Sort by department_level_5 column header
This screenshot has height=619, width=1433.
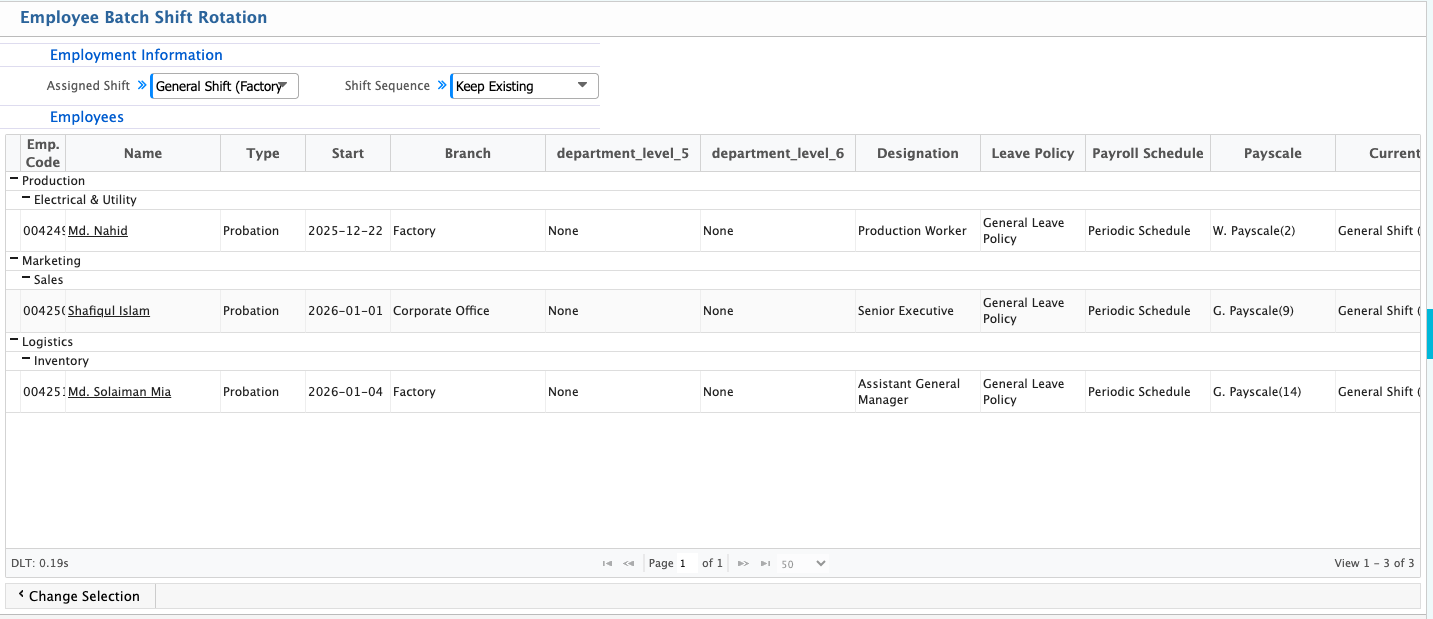coord(623,153)
